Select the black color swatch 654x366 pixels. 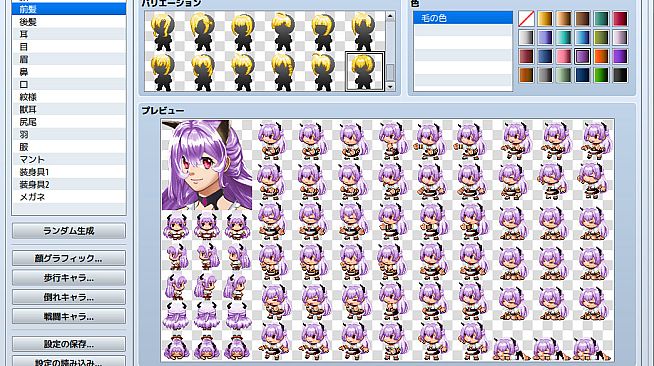click(620, 75)
